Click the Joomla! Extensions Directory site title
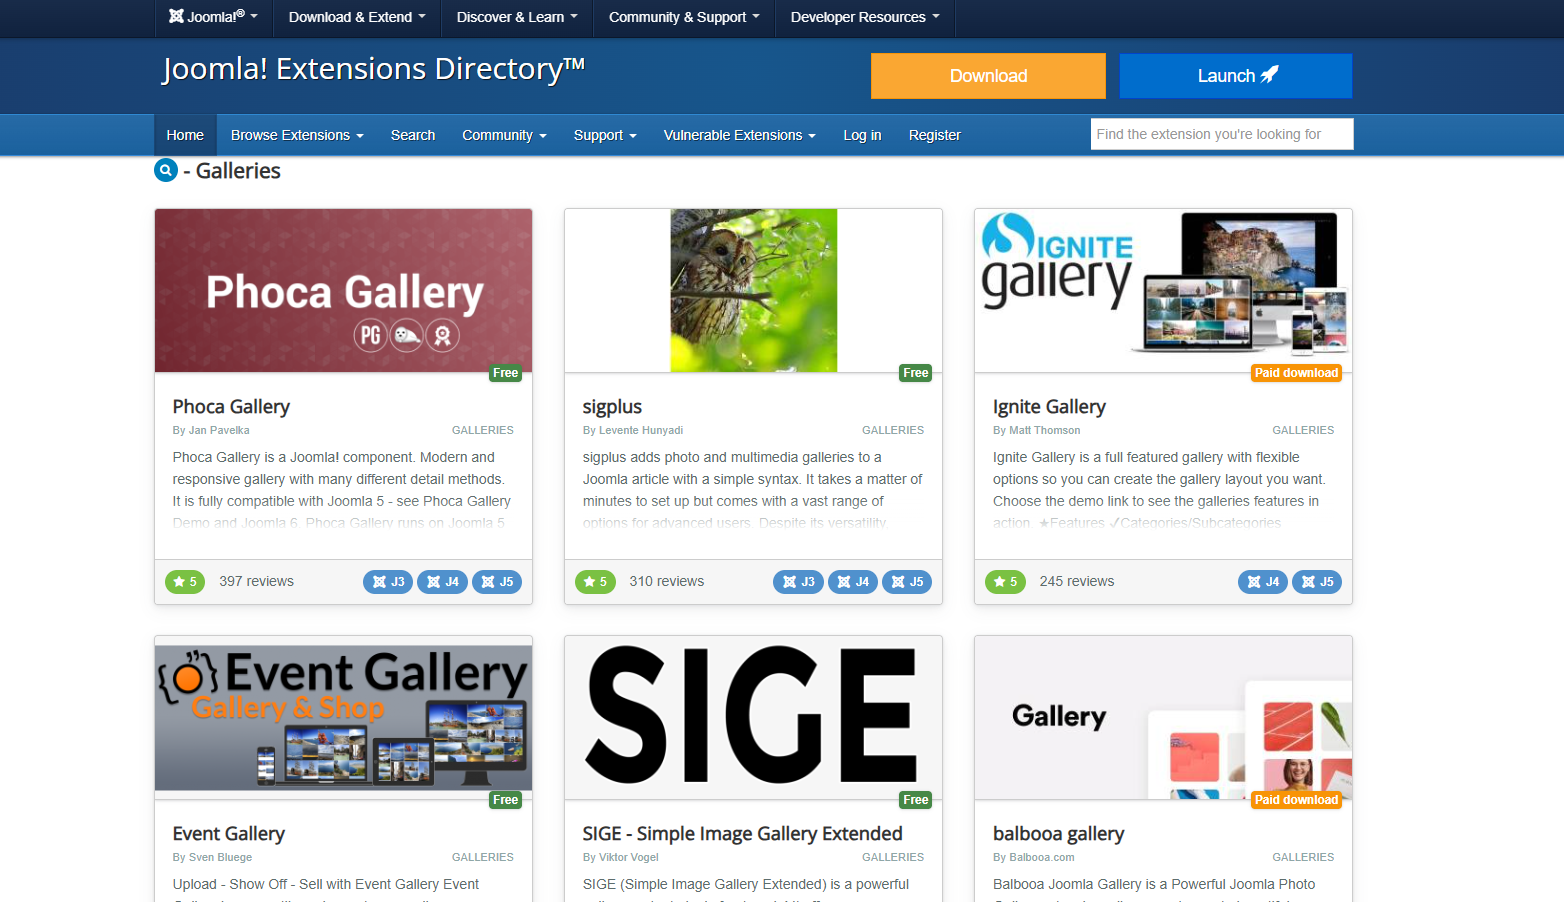The height and width of the screenshot is (902, 1564). point(373,69)
